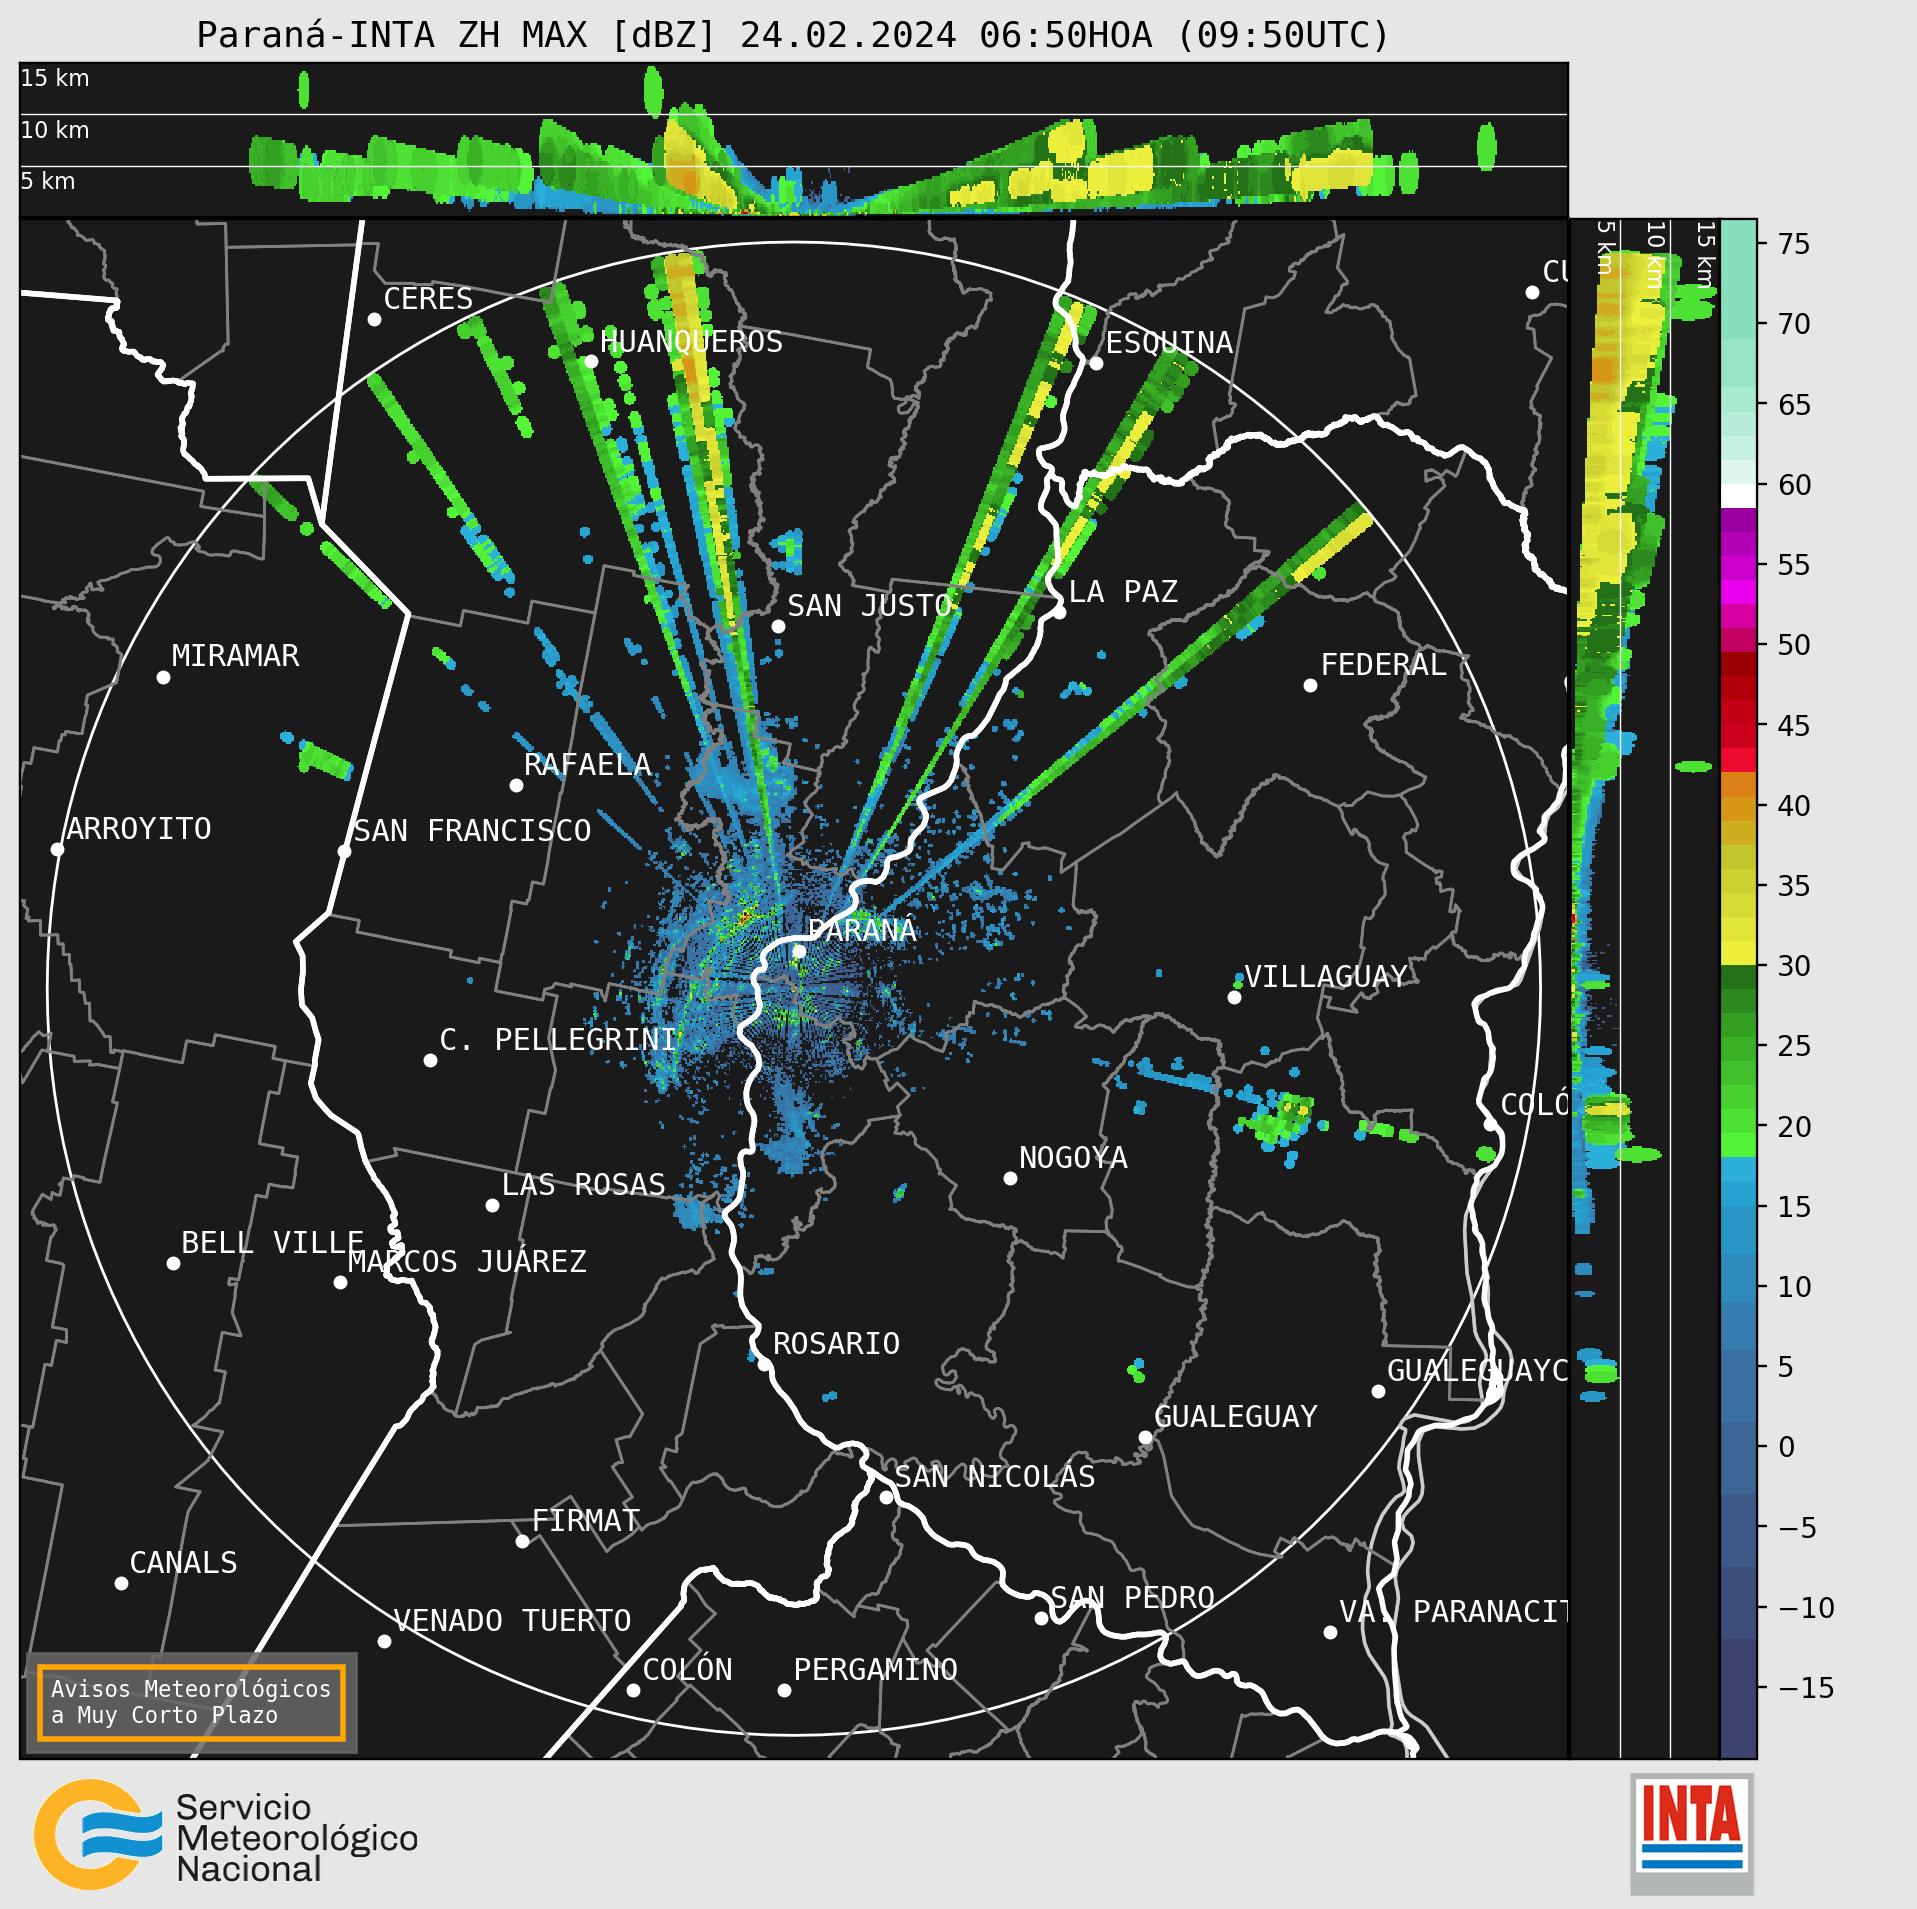Click the BELL VILLE label

(x=272, y=1243)
